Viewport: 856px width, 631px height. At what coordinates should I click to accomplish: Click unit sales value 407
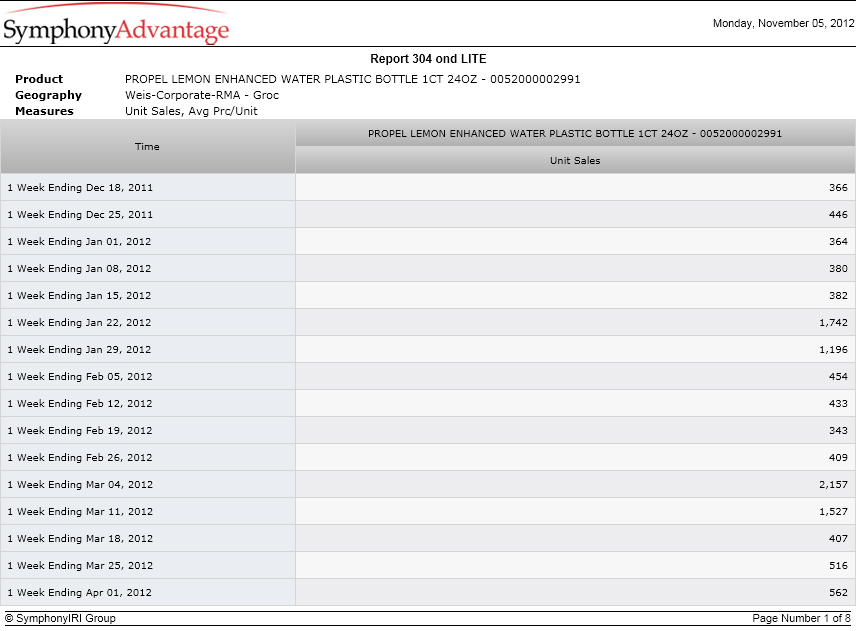(838, 539)
